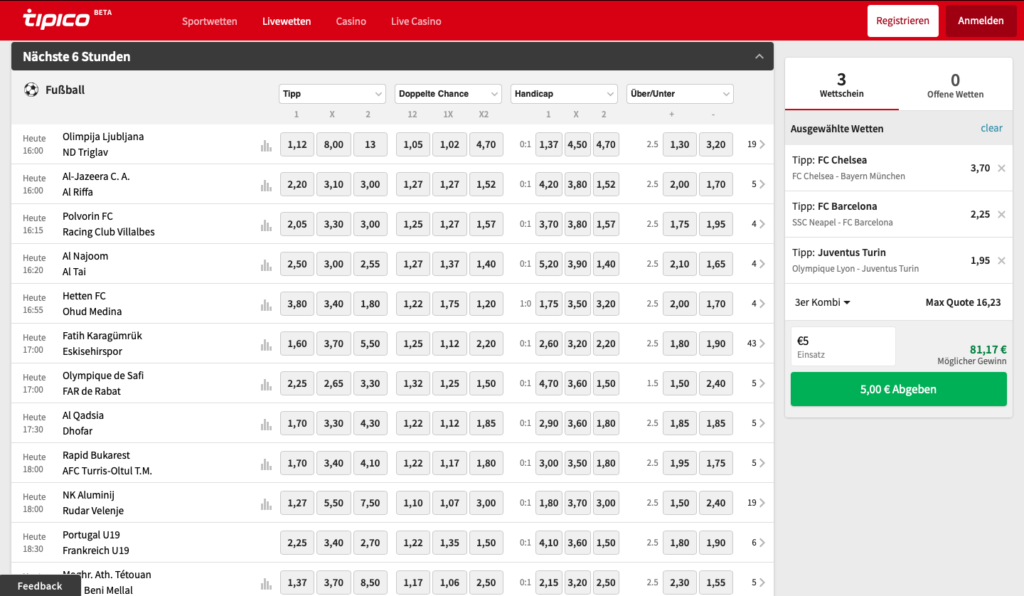
Task: Go to Sportwetten in top navigation
Action: (x=210, y=21)
